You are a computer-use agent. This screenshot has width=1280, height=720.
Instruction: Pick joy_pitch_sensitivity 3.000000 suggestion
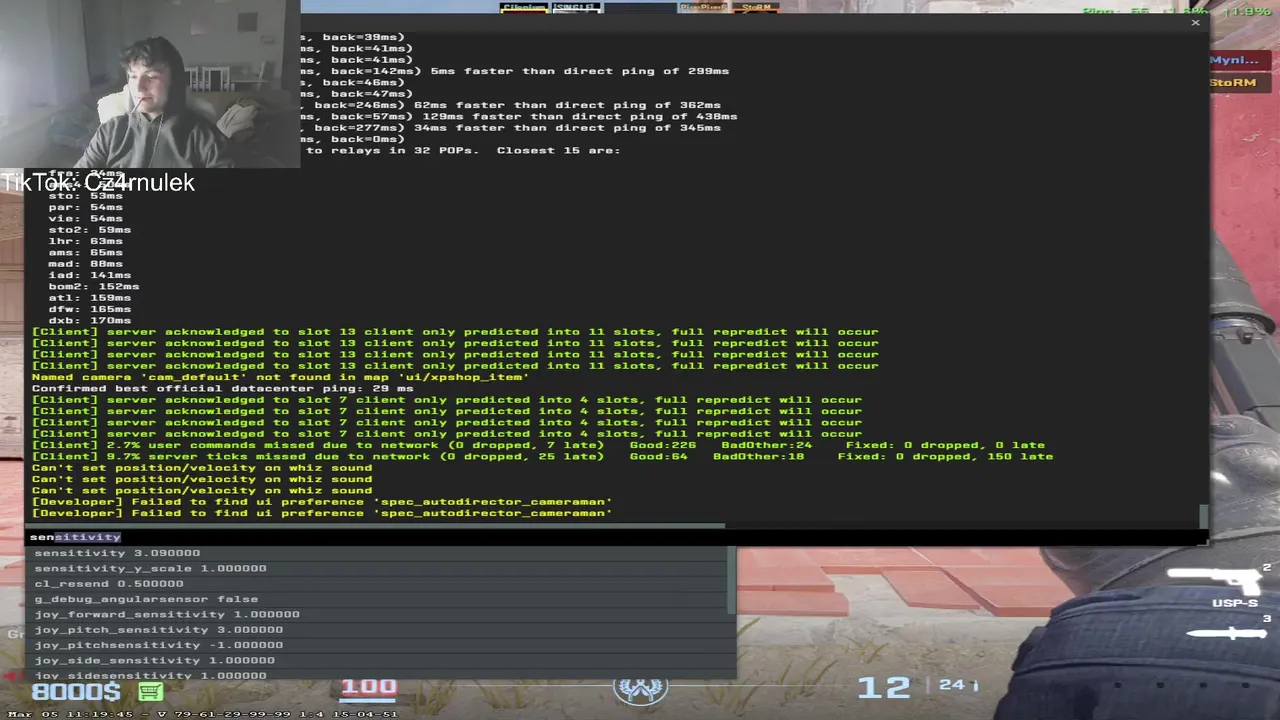158,630
